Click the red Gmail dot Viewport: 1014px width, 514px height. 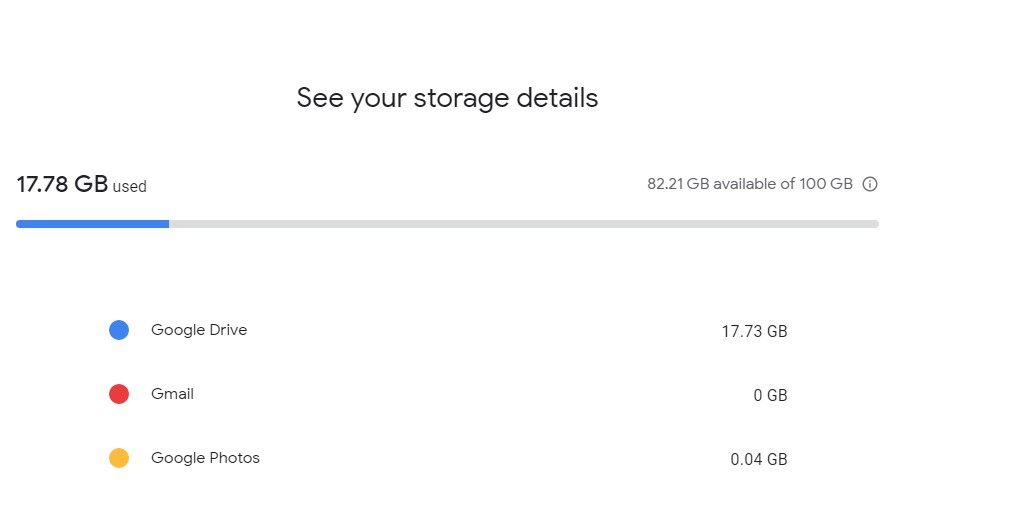(x=119, y=394)
